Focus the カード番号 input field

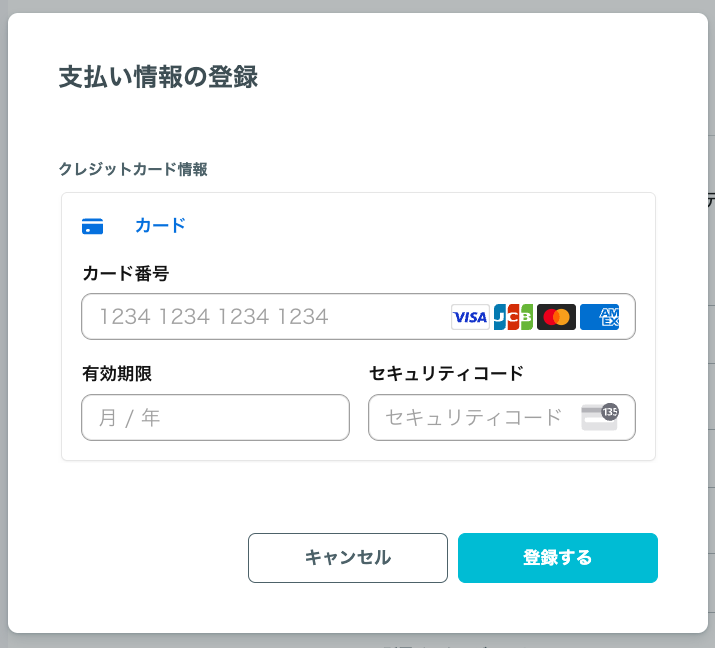pyautogui.click(x=358, y=316)
